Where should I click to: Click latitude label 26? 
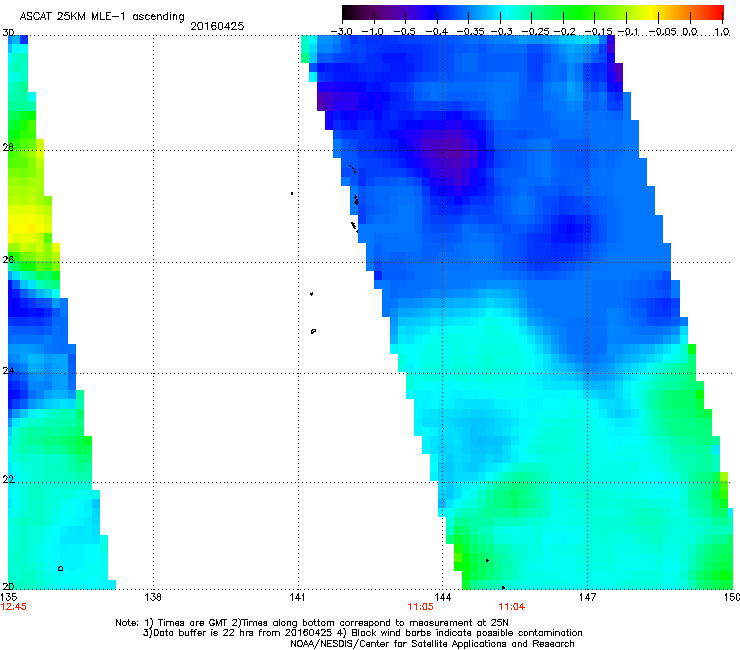pos(8,260)
